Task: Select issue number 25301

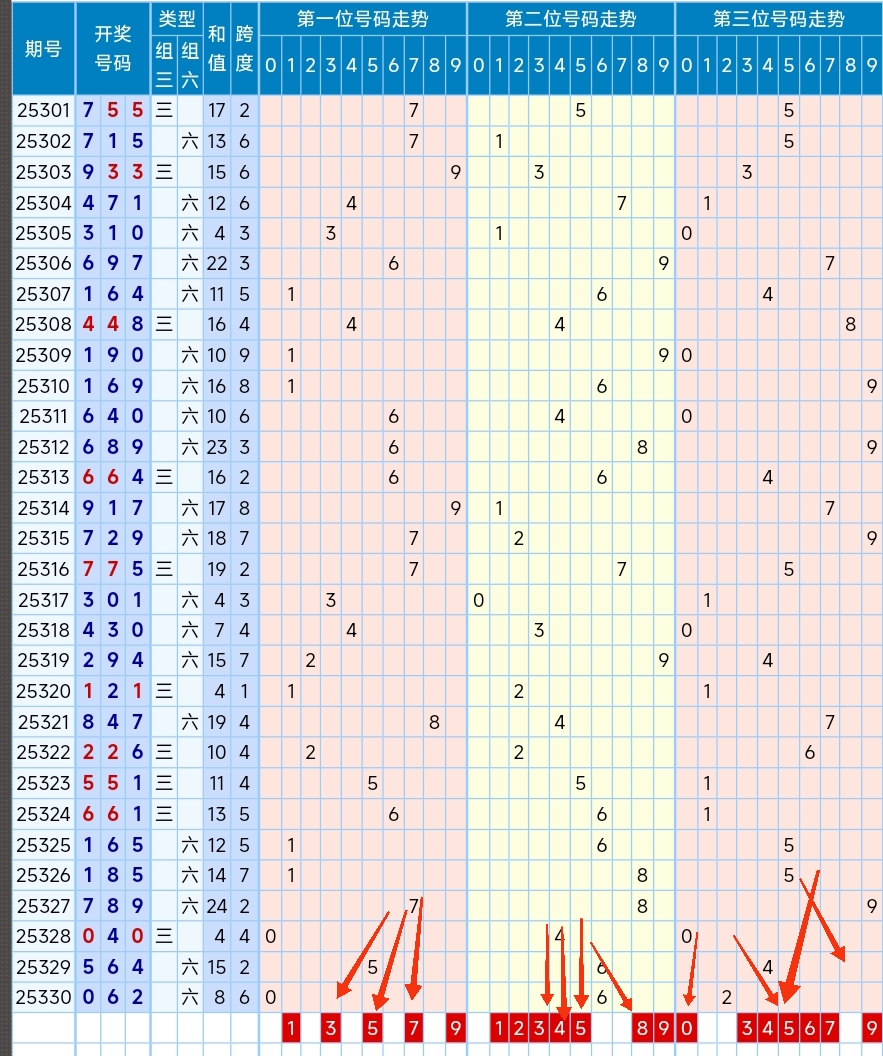Action: click(44, 110)
